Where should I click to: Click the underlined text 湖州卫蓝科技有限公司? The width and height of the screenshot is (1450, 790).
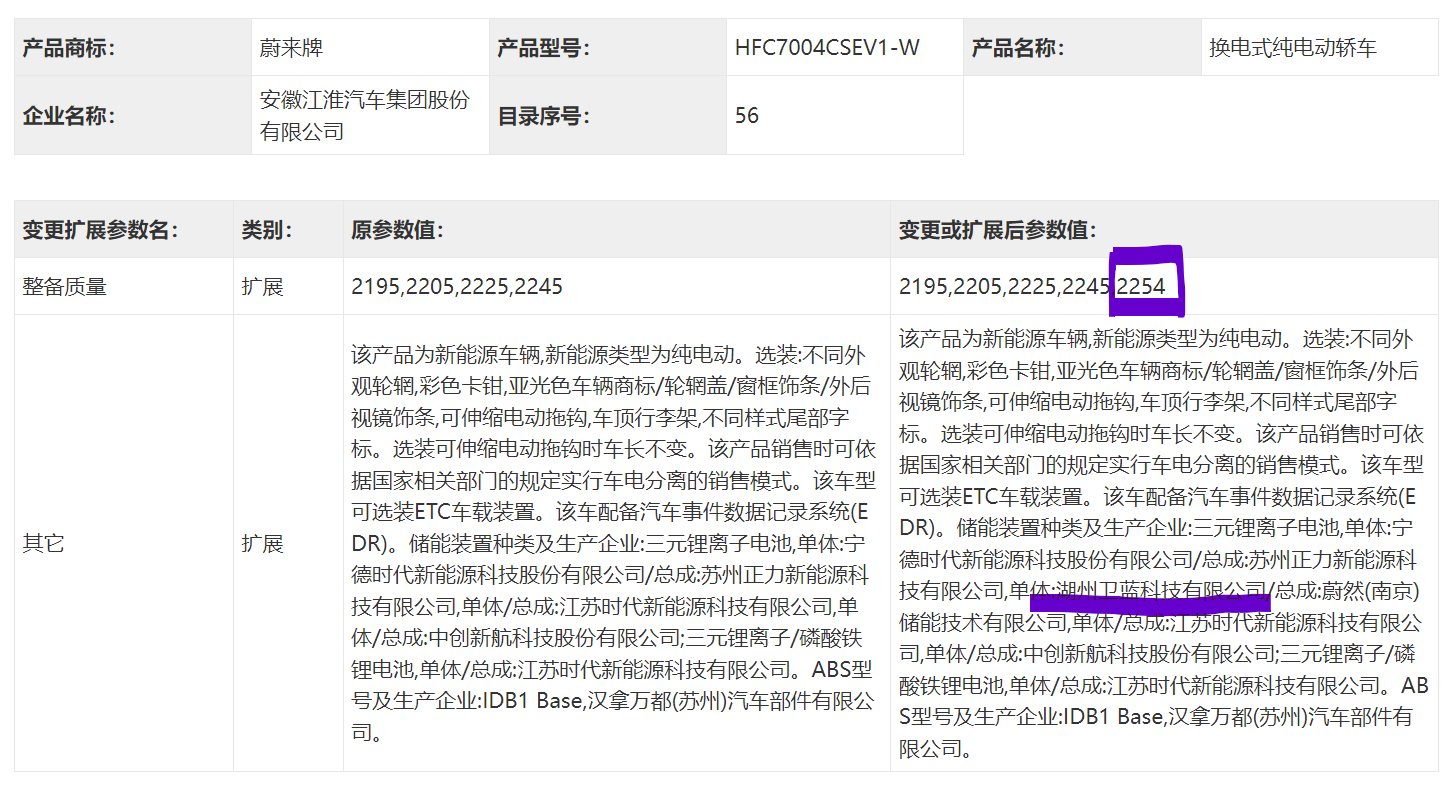(x=1161, y=590)
